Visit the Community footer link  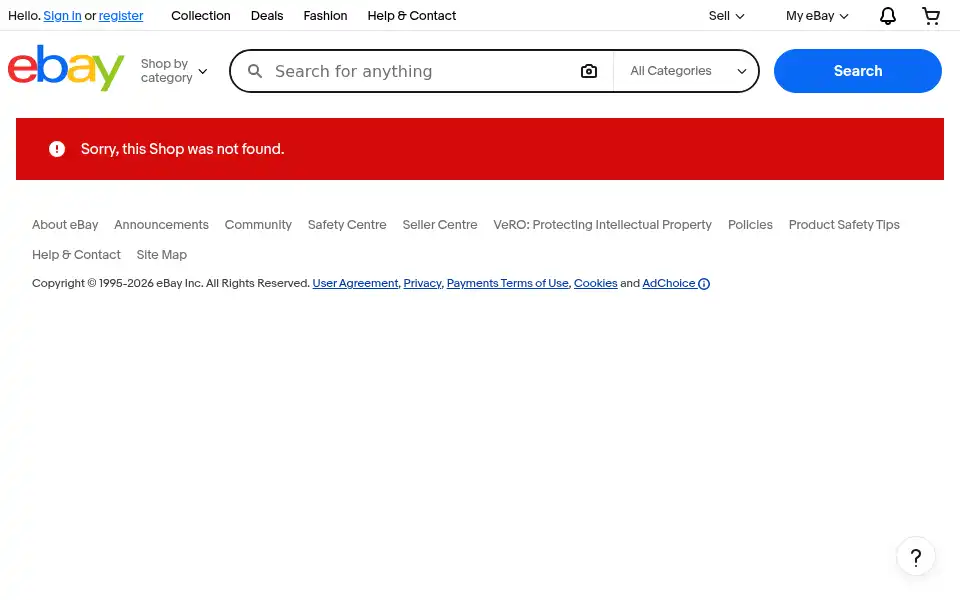258,225
